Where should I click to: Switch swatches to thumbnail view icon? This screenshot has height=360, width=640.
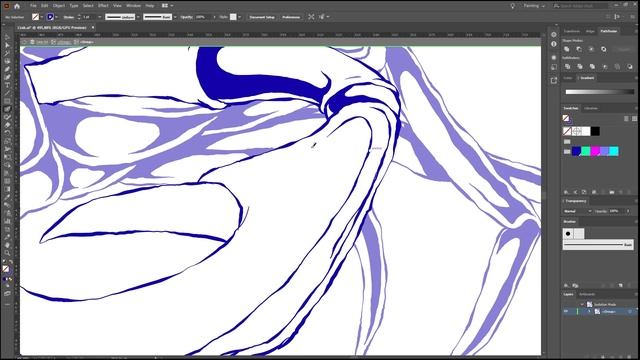tap(634, 118)
